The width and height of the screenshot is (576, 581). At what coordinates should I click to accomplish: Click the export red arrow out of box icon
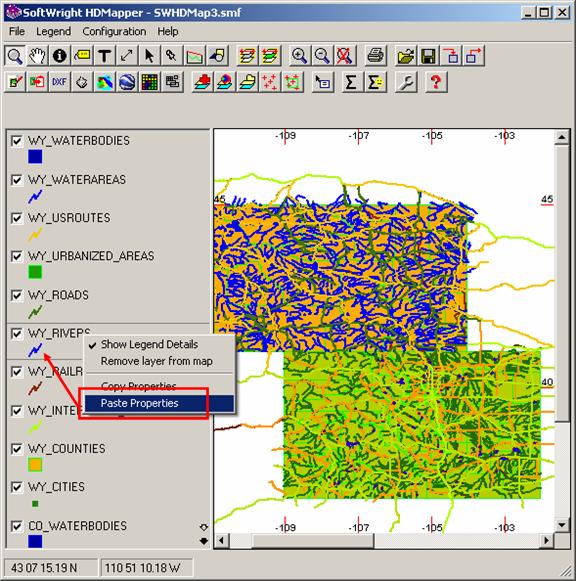click(474, 56)
